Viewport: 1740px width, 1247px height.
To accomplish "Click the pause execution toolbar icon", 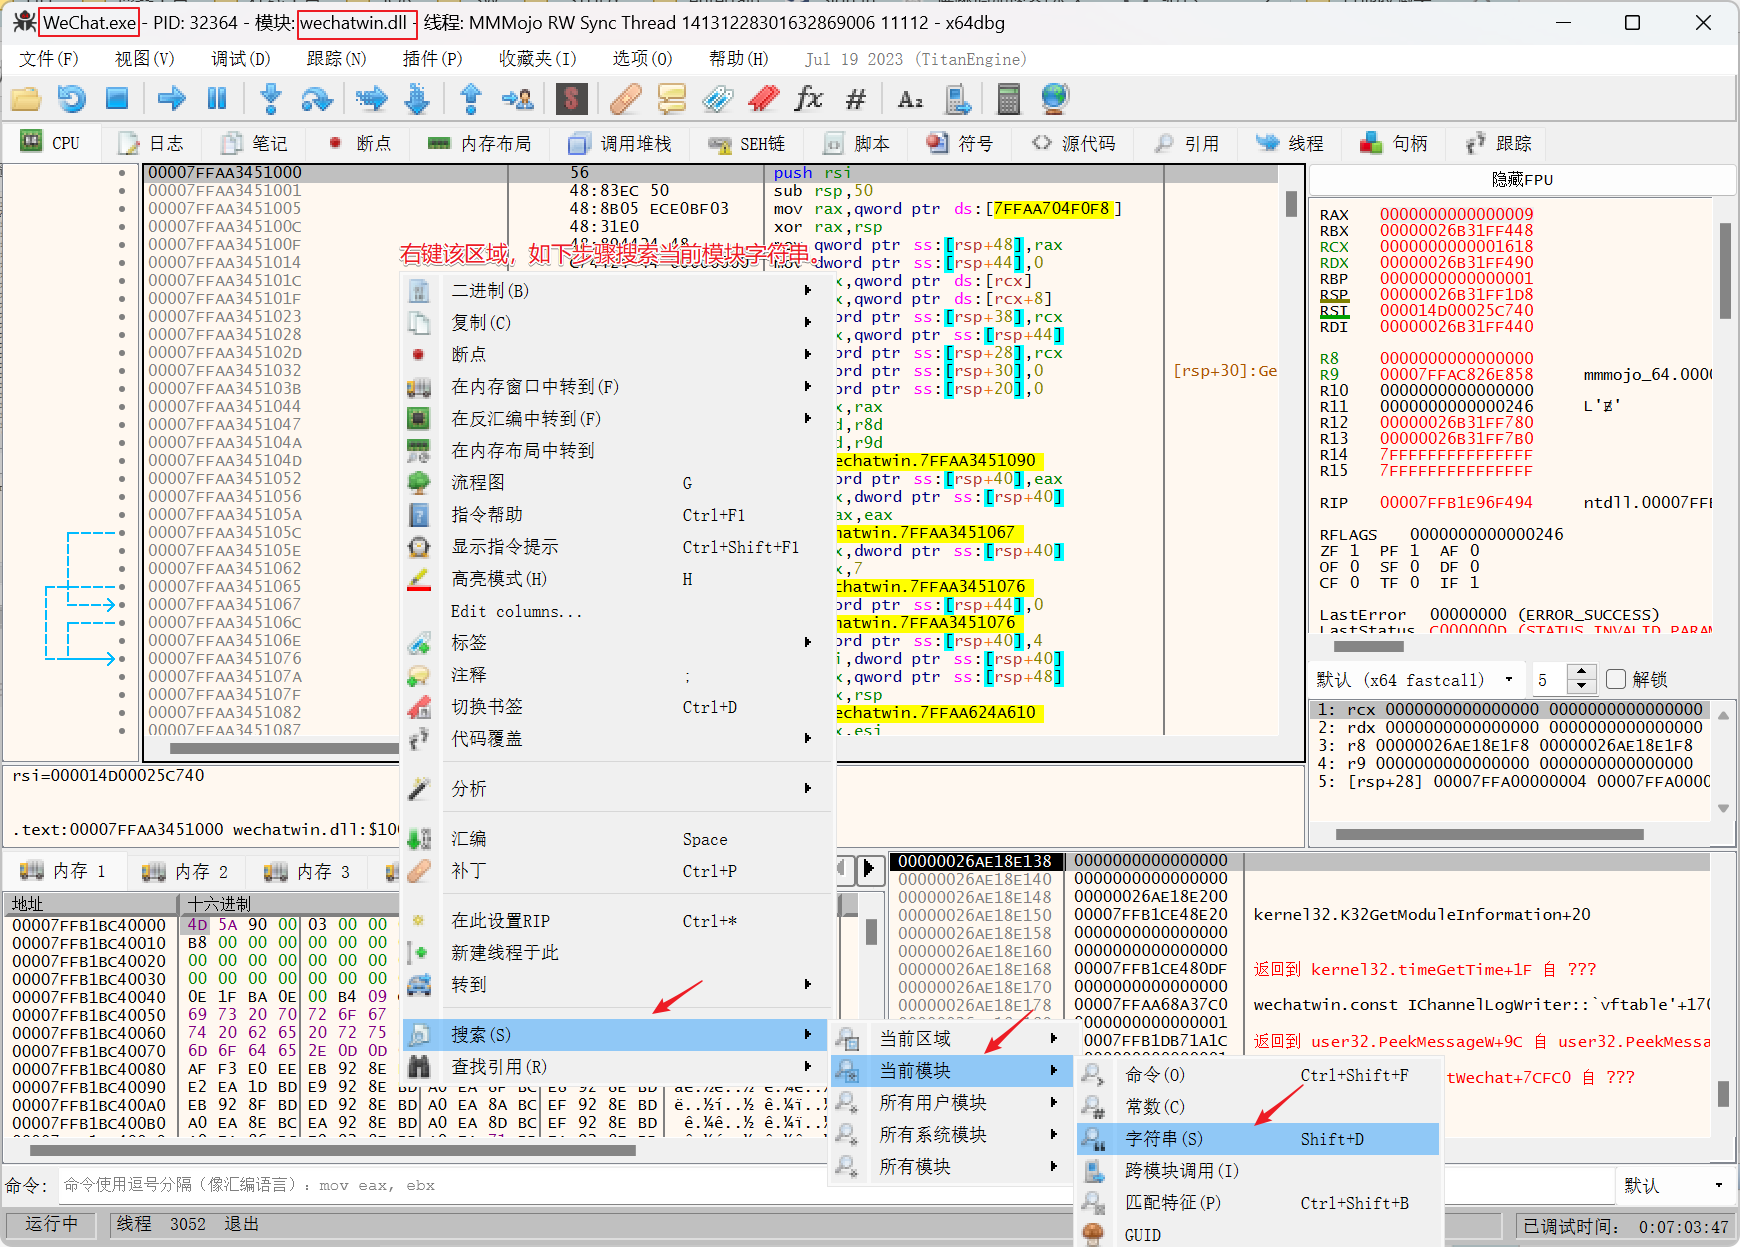I will pos(216,99).
